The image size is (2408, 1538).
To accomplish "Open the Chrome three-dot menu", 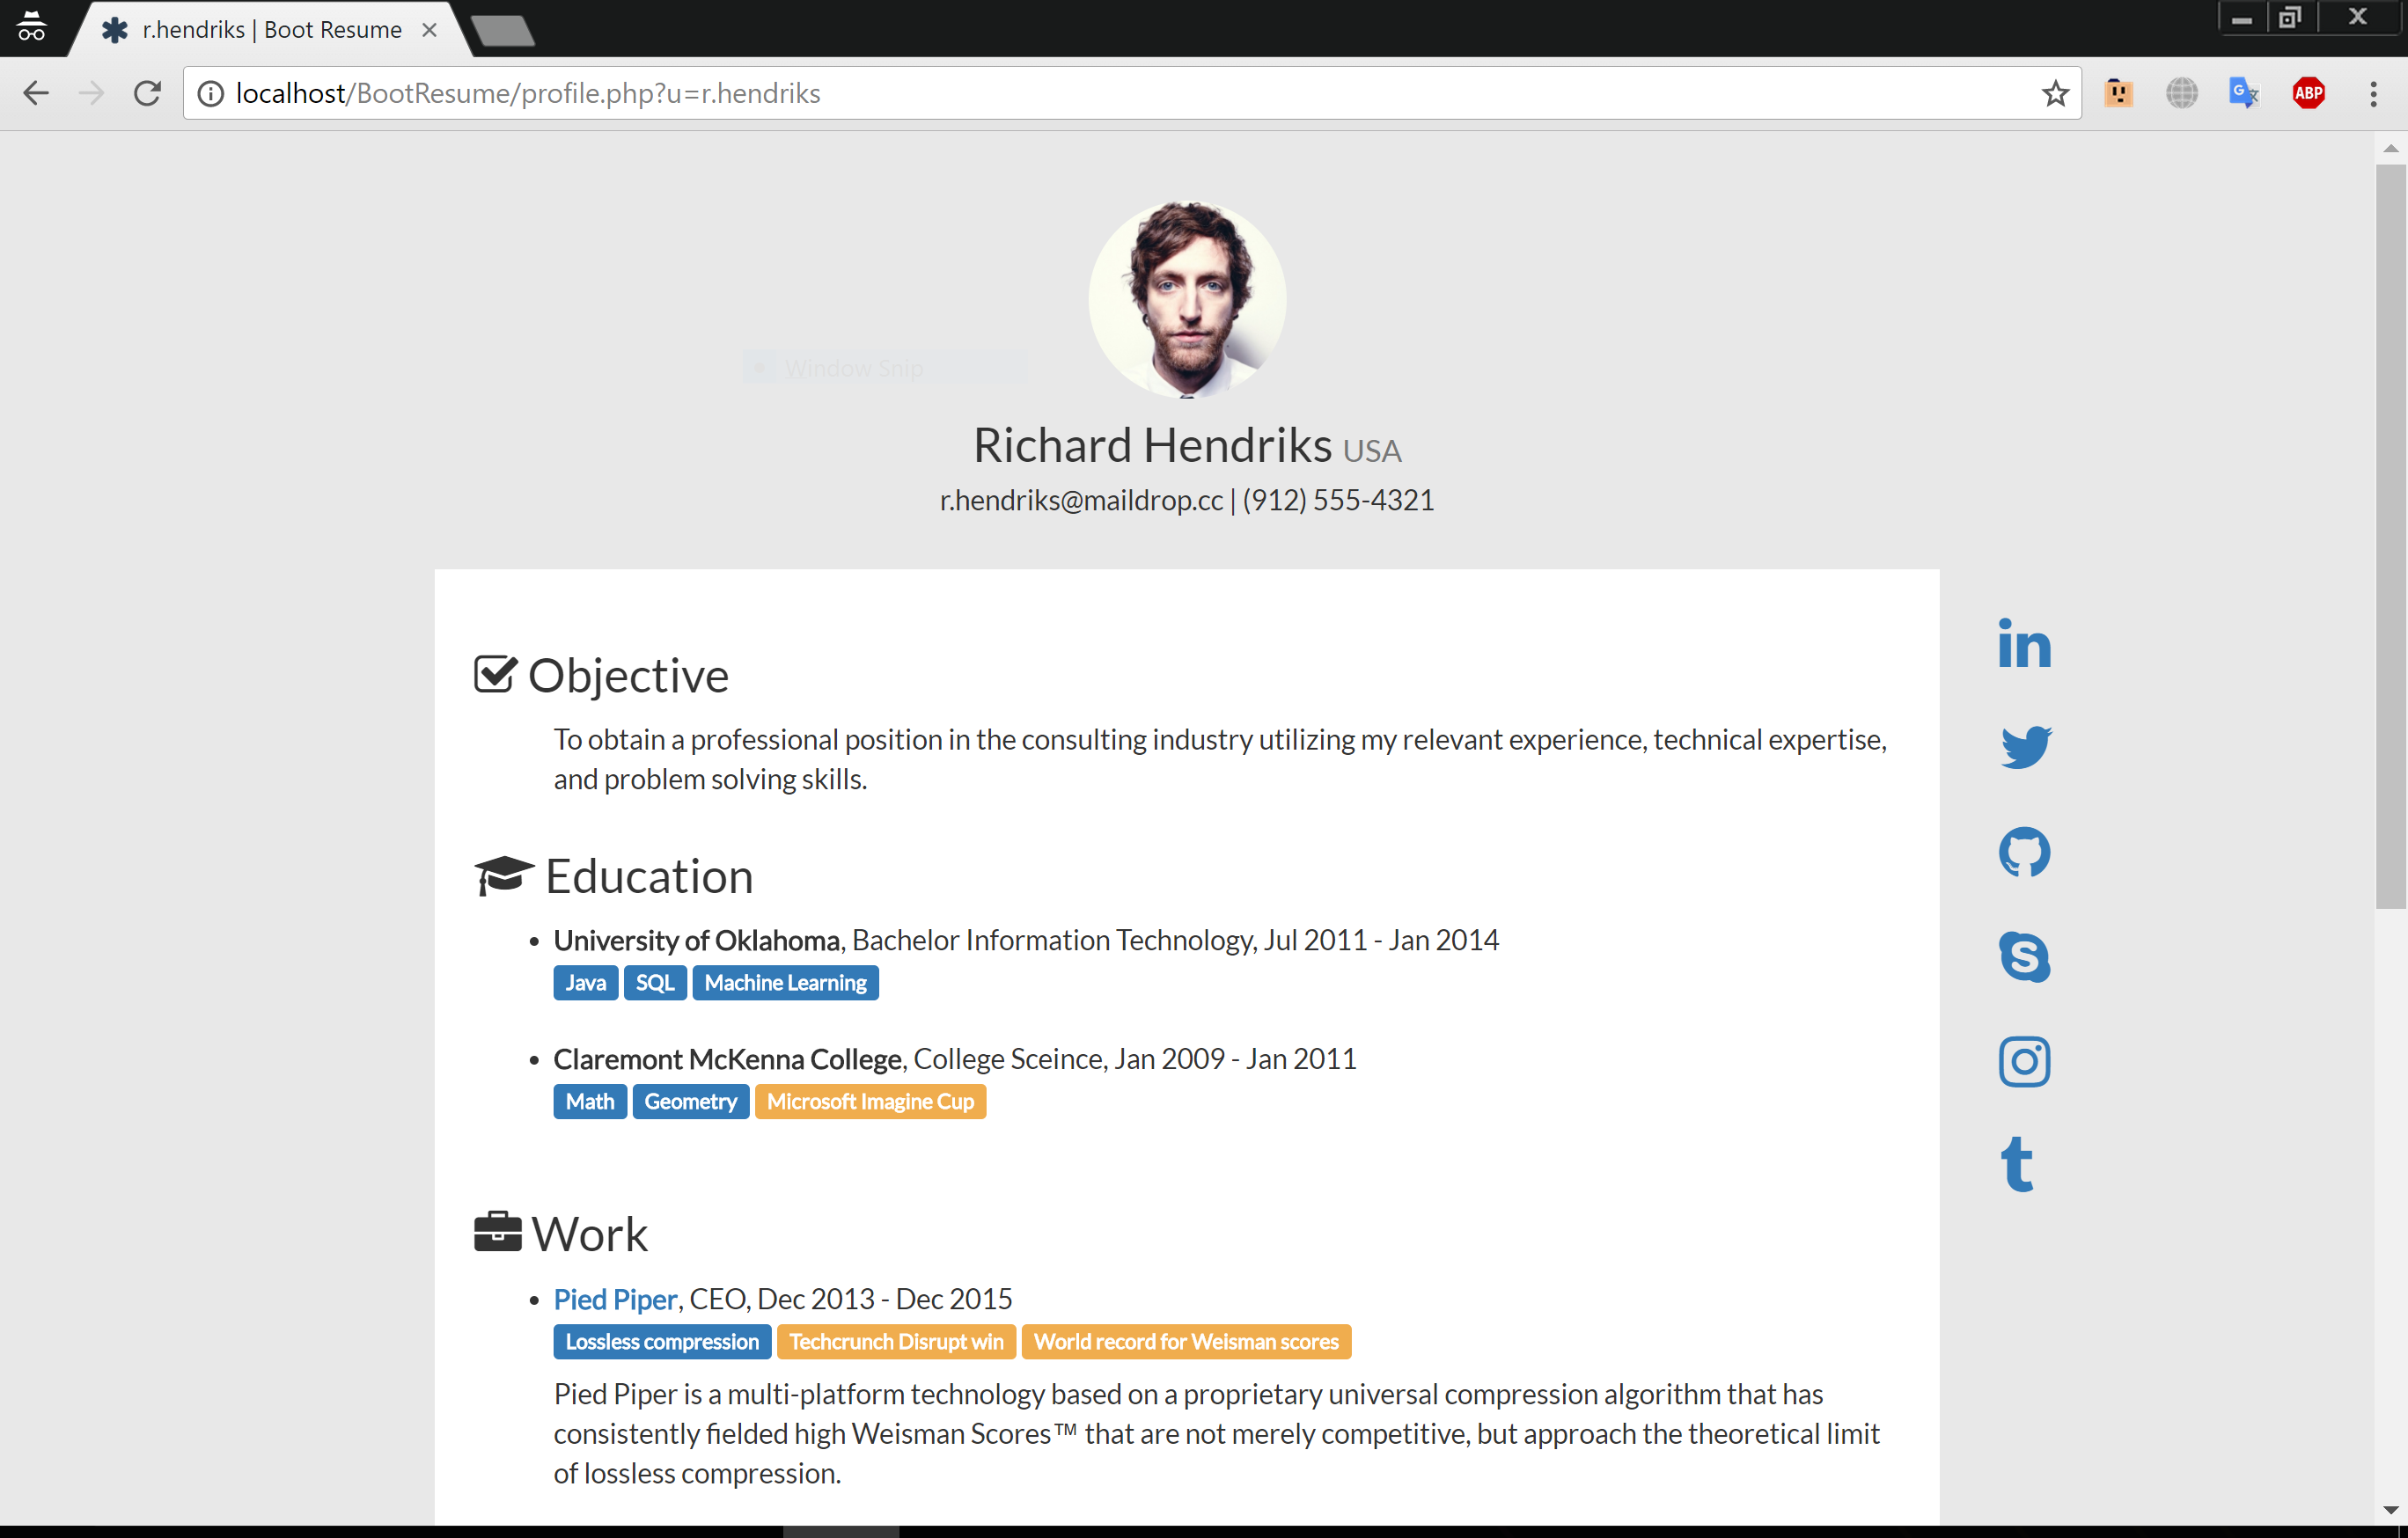I will [2373, 93].
